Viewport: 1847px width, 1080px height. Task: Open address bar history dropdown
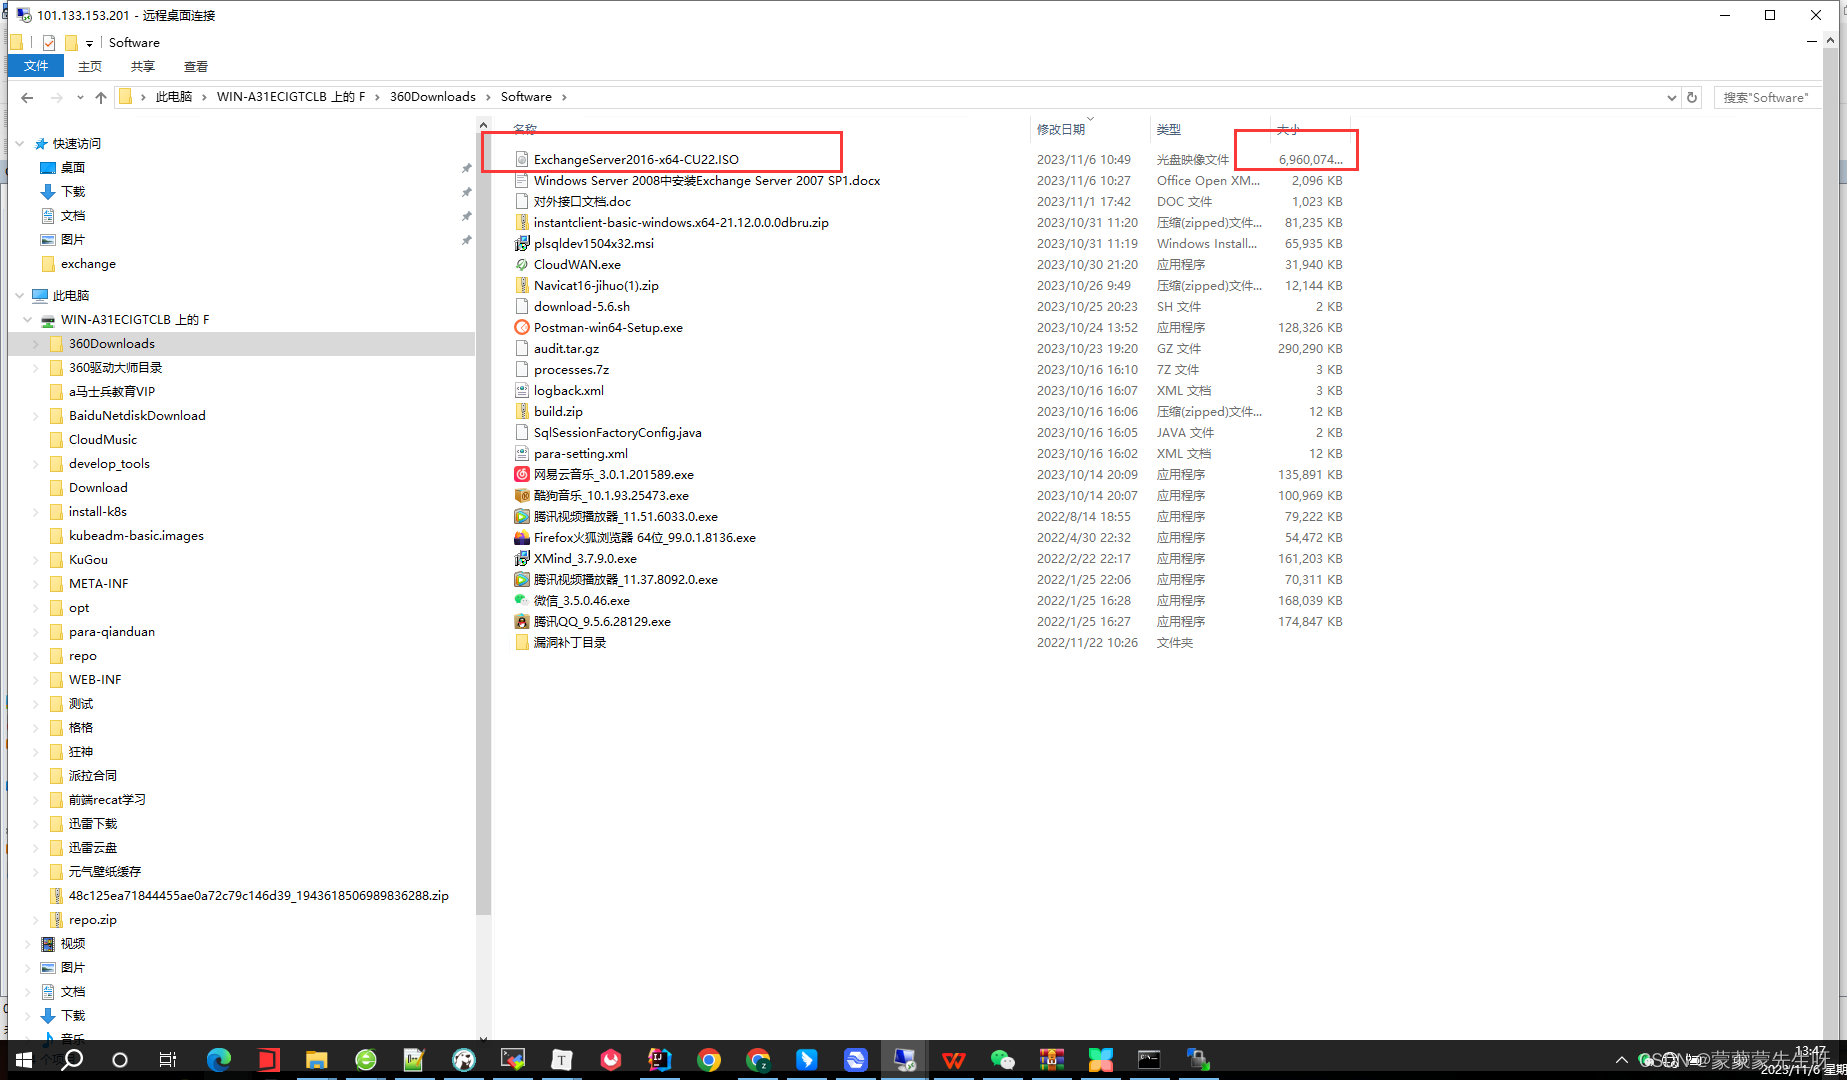[1671, 97]
